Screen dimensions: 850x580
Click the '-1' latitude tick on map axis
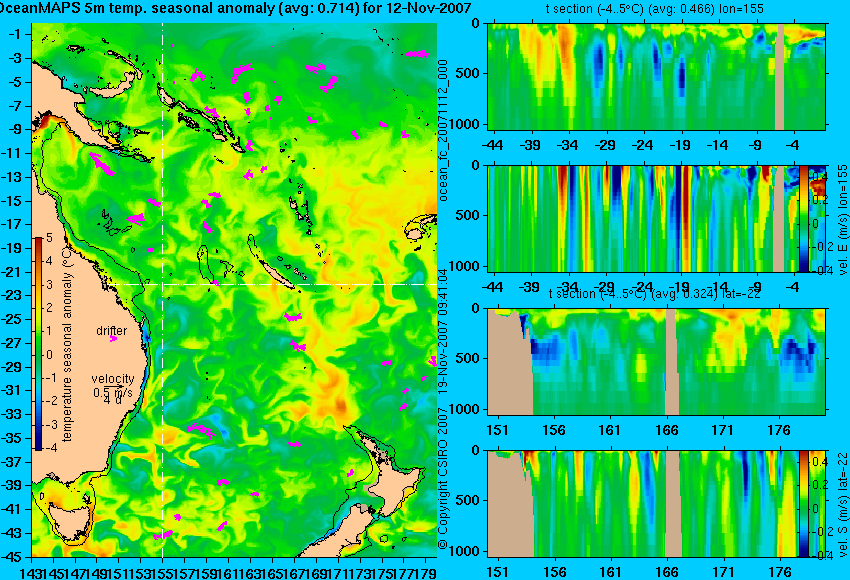(15, 34)
